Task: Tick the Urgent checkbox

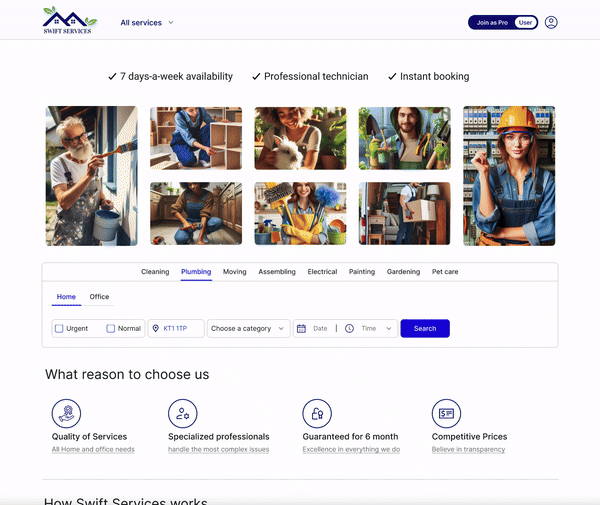Action: 59,328
